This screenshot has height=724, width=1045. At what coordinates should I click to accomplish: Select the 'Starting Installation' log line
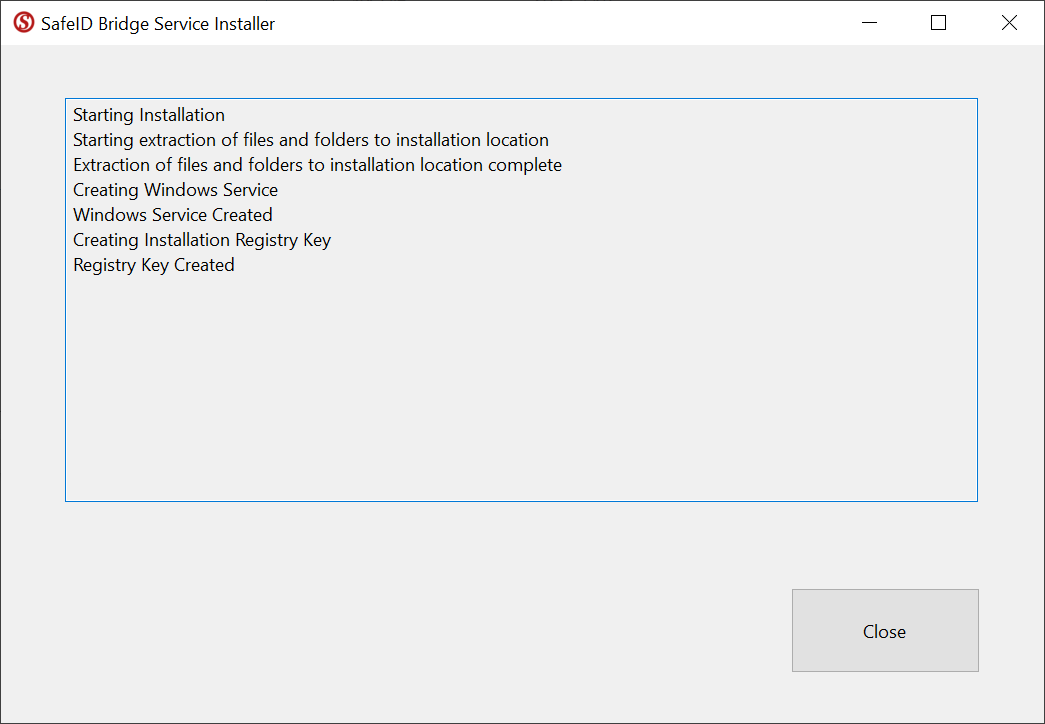149,115
